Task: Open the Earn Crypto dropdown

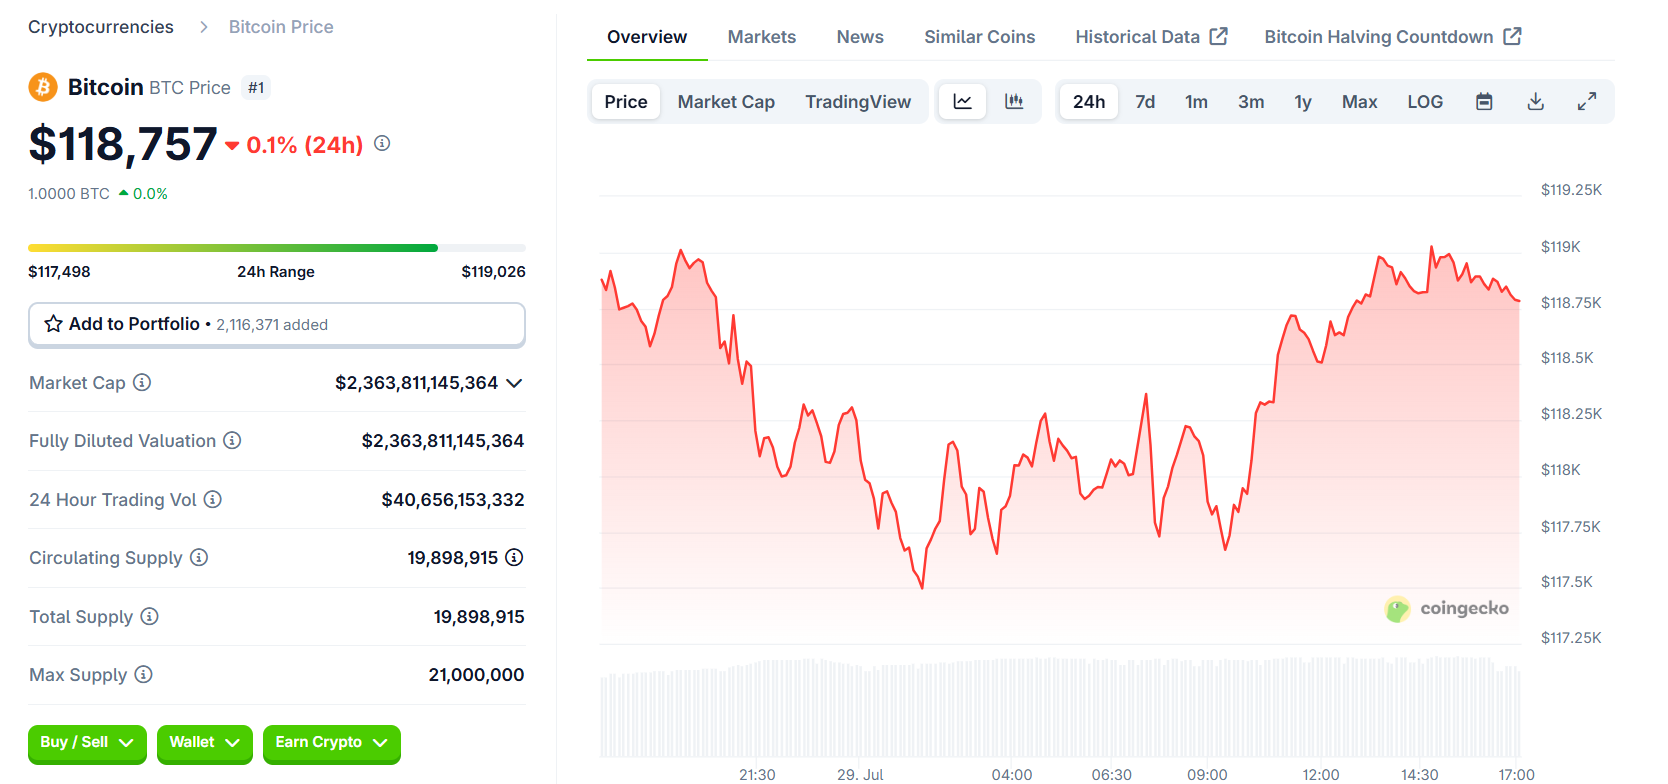Action: tap(331, 743)
